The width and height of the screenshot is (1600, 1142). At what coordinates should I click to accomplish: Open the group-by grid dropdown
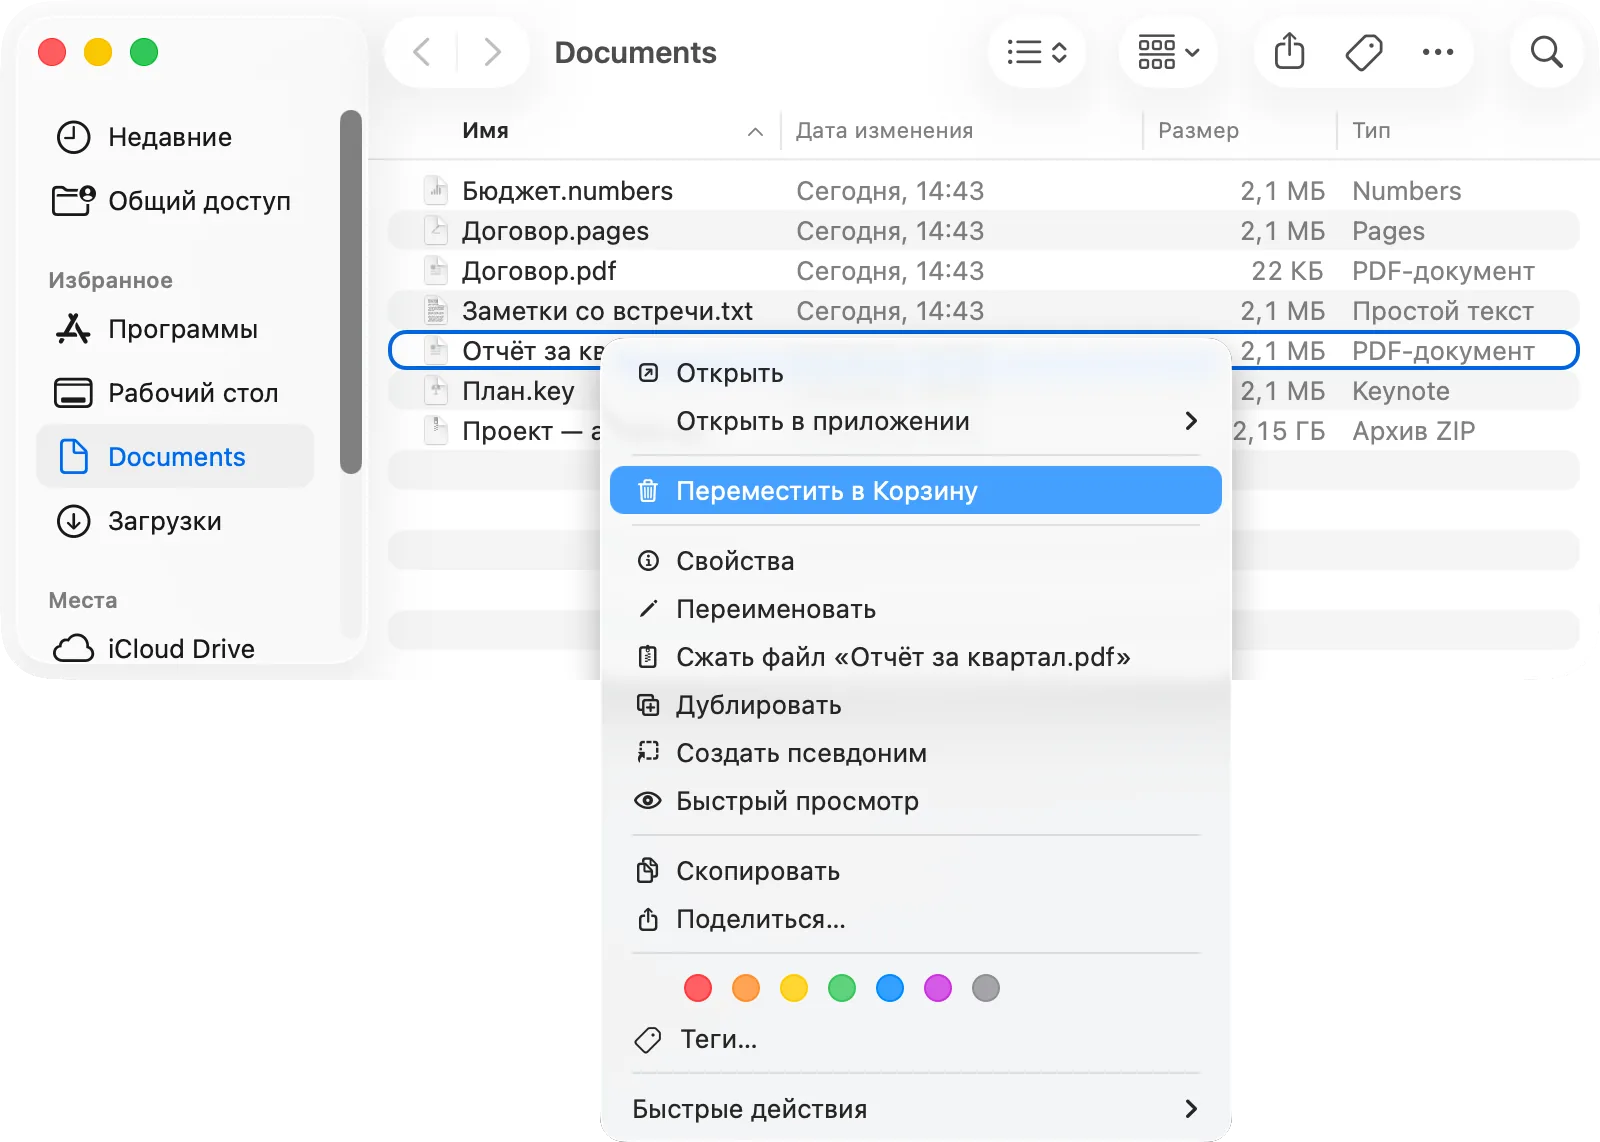(1168, 52)
